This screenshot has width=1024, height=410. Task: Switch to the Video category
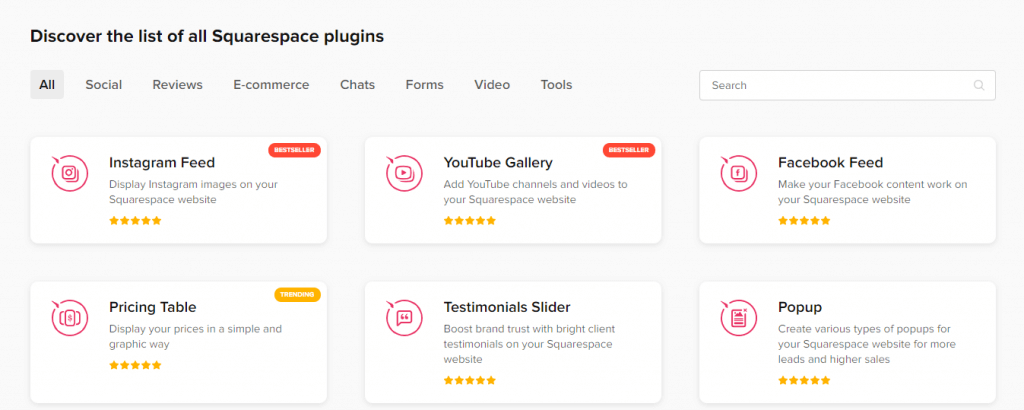(492, 85)
